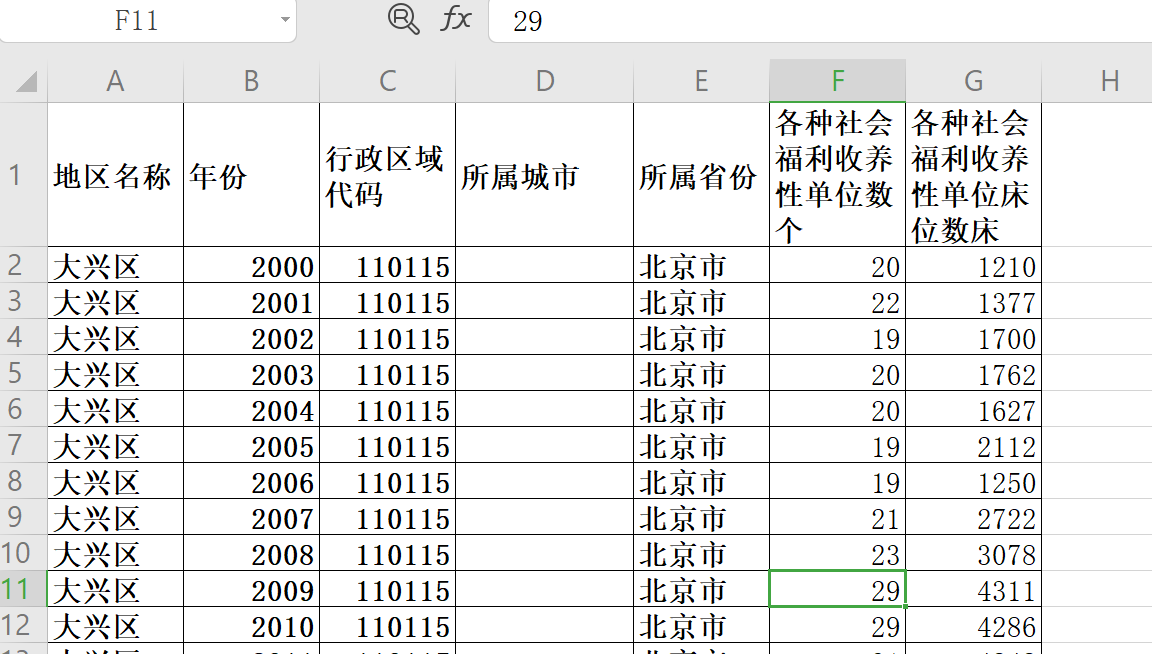
Task: Click the header cell 行政区域代码
Action: pyautogui.click(x=387, y=175)
